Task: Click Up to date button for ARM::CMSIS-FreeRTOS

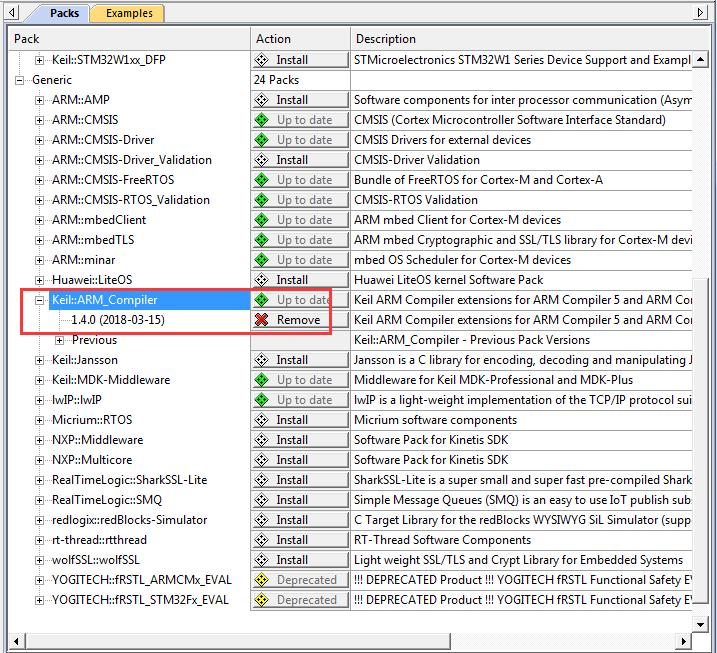Action: click(x=300, y=180)
